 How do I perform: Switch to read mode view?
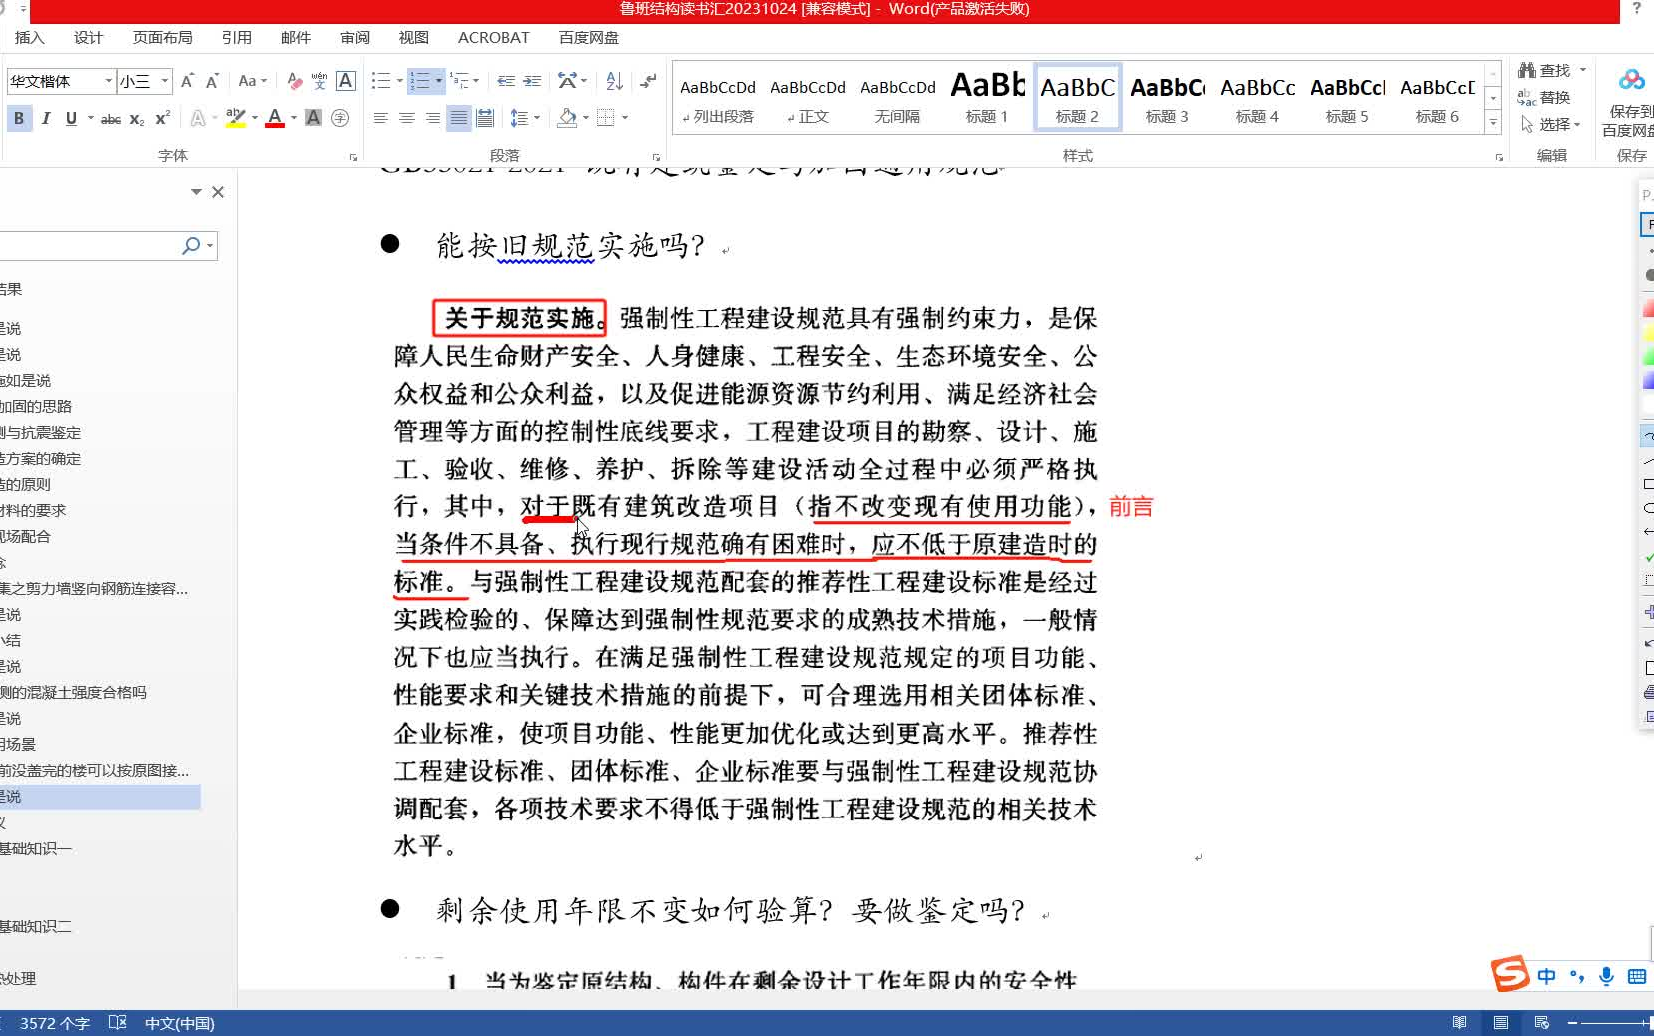[x=1460, y=1023]
